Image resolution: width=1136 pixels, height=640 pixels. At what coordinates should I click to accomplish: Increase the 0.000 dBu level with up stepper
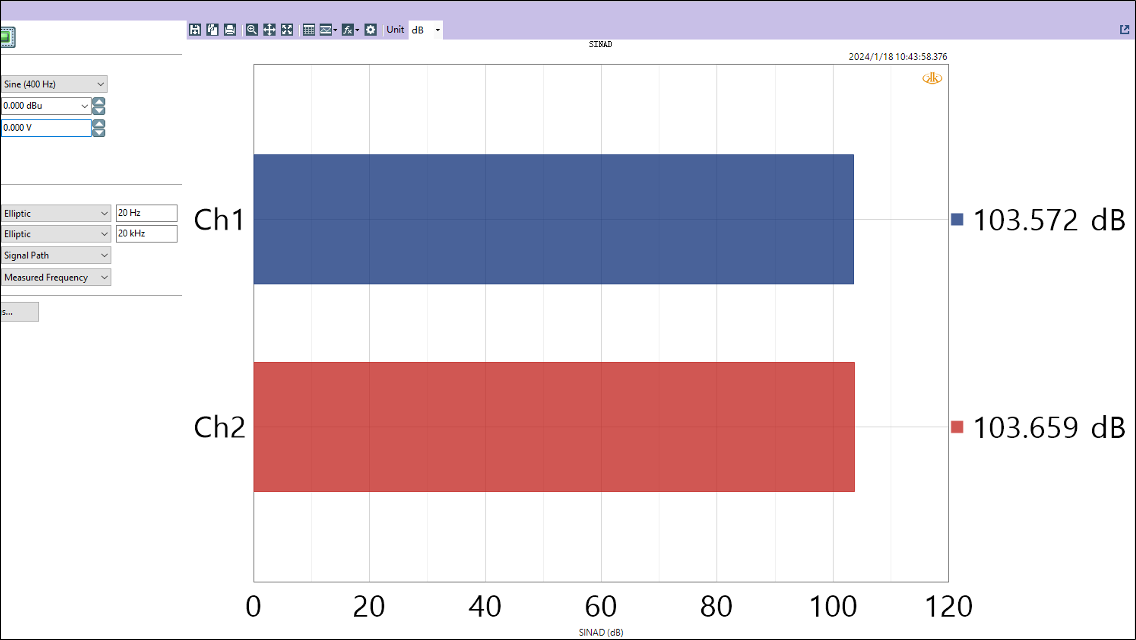click(99, 102)
